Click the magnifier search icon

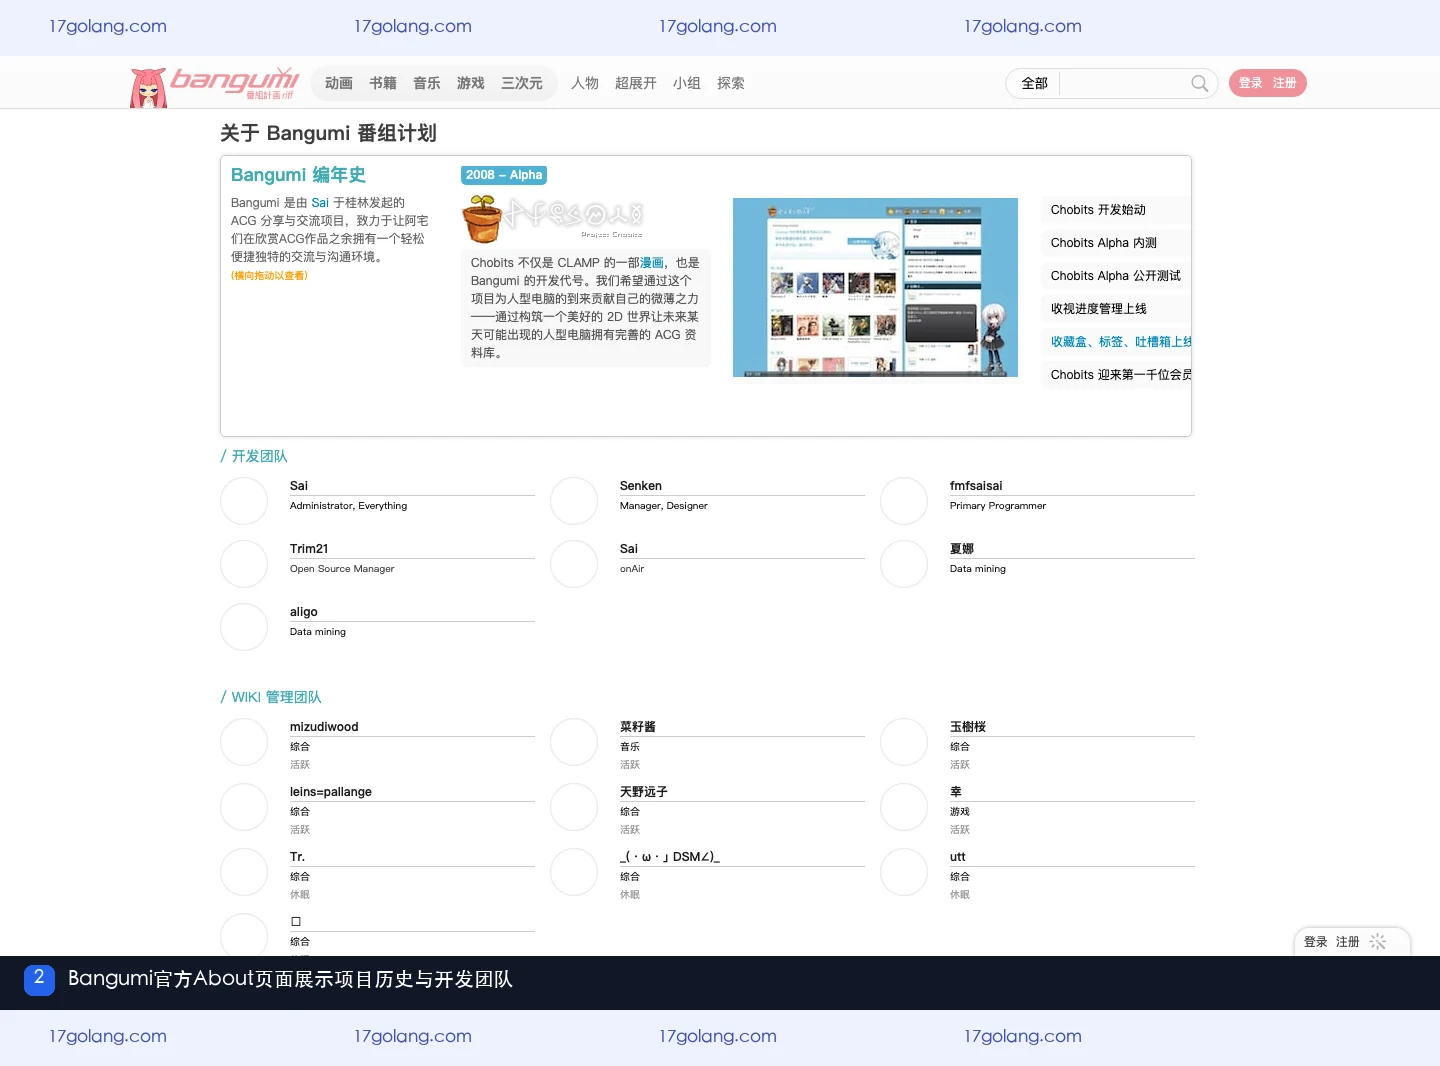coord(1200,83)
